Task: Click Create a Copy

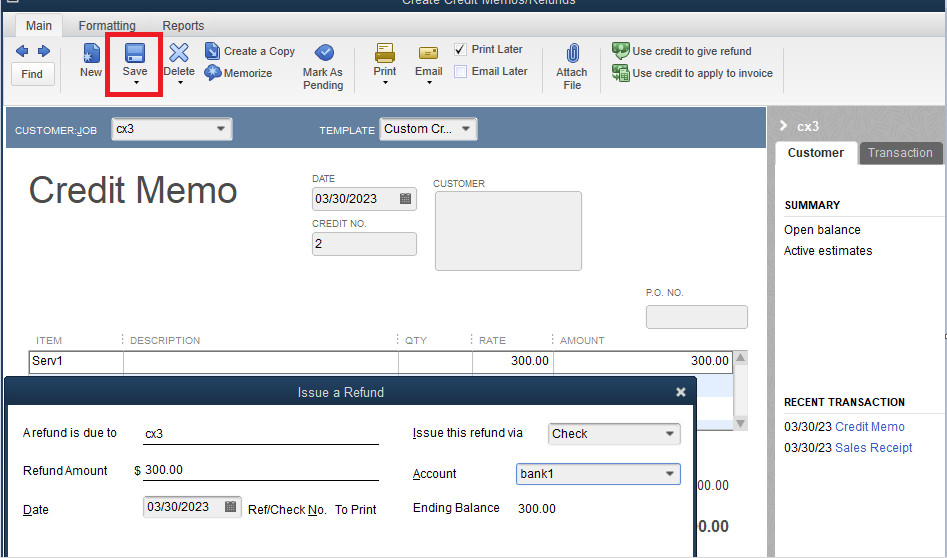Action: tap(250, 51)
